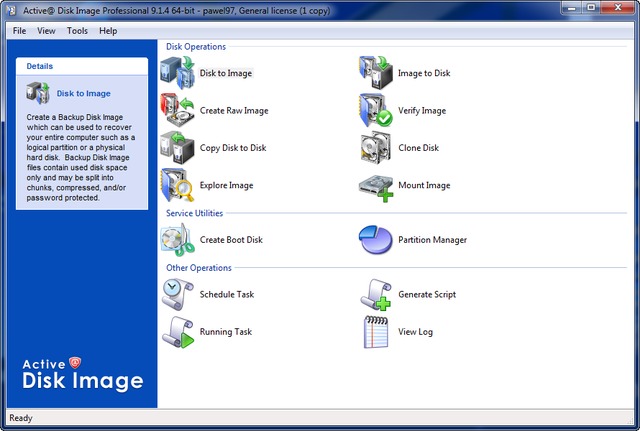Viewport: 640px width, 431px height.
Task: Select the Mount Image icon
Action: point(374,185)
